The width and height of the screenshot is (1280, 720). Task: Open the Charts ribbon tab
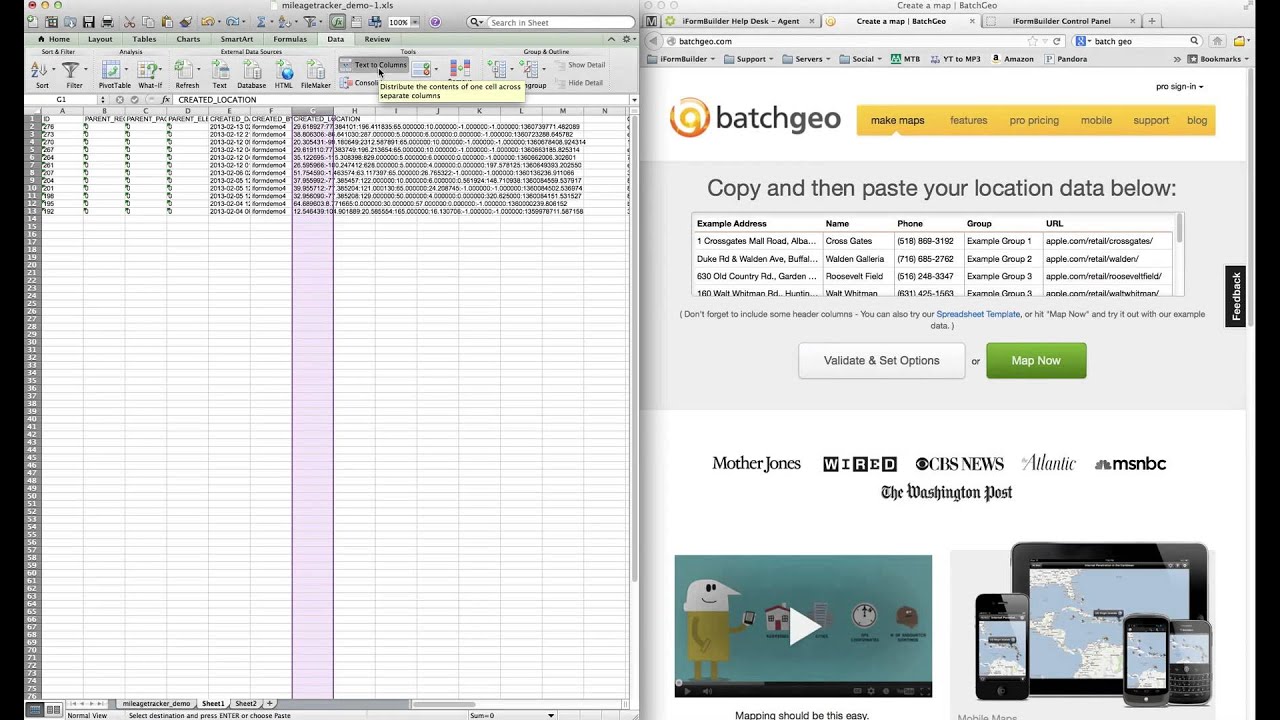(188, 39)
